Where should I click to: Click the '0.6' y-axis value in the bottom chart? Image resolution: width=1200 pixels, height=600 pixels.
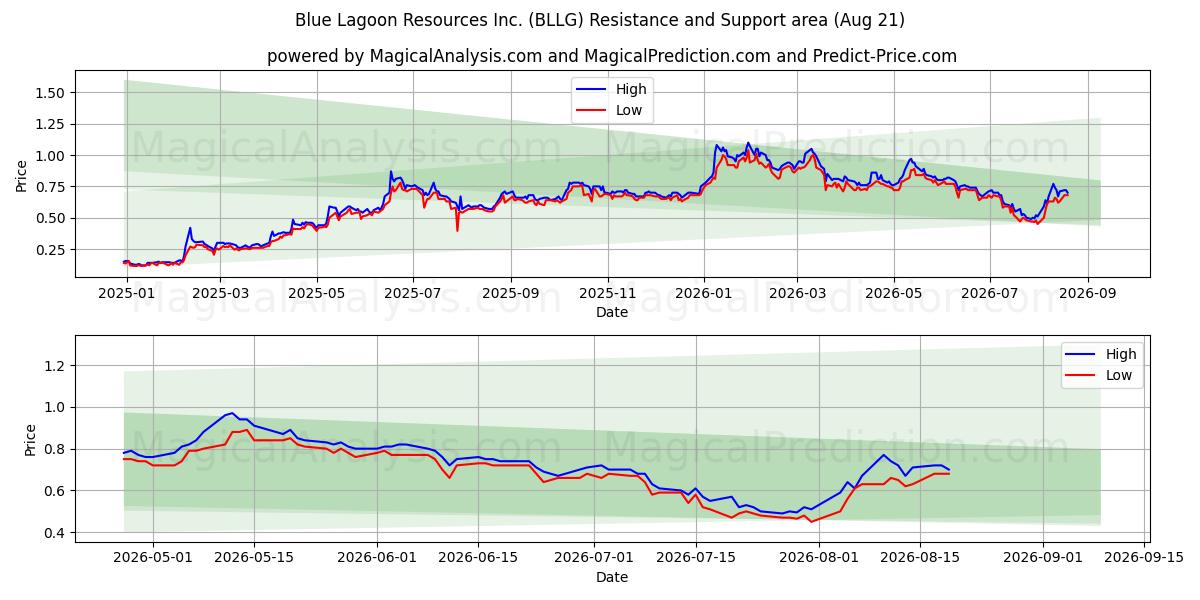click(55, 491)
